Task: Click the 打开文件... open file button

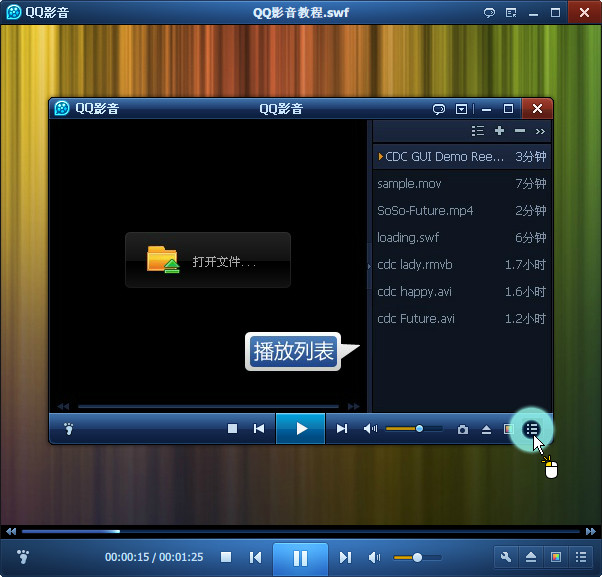Action: pyautogui.click(x=208, y=260)
